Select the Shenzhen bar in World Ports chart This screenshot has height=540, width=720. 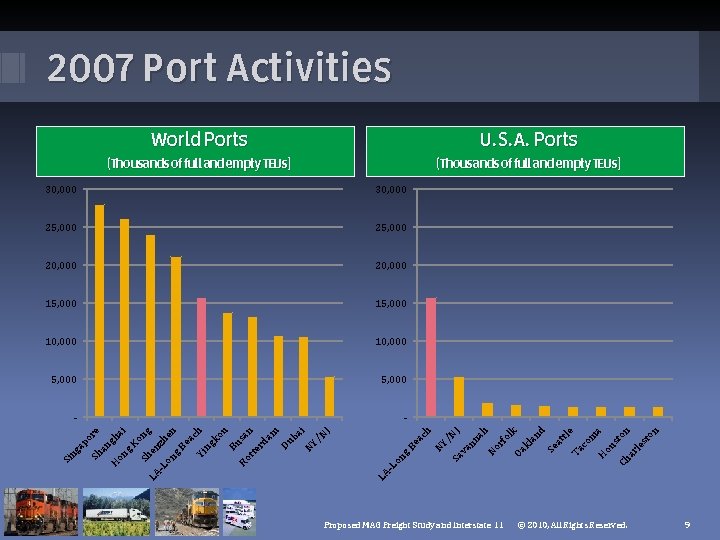[176, 337]
